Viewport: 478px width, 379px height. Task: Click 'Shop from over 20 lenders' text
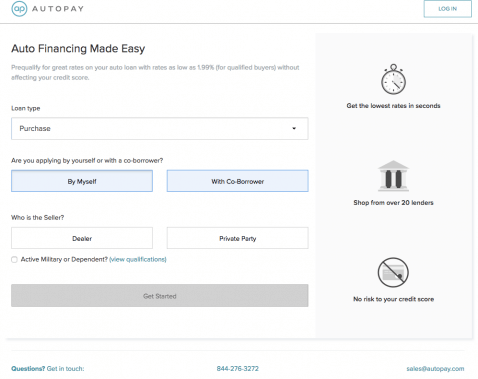click(x=393, y=203)
